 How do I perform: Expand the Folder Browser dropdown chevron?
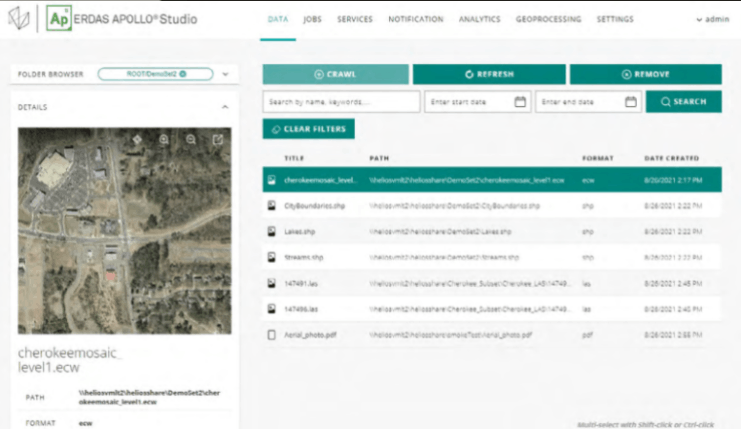[225, 74]
